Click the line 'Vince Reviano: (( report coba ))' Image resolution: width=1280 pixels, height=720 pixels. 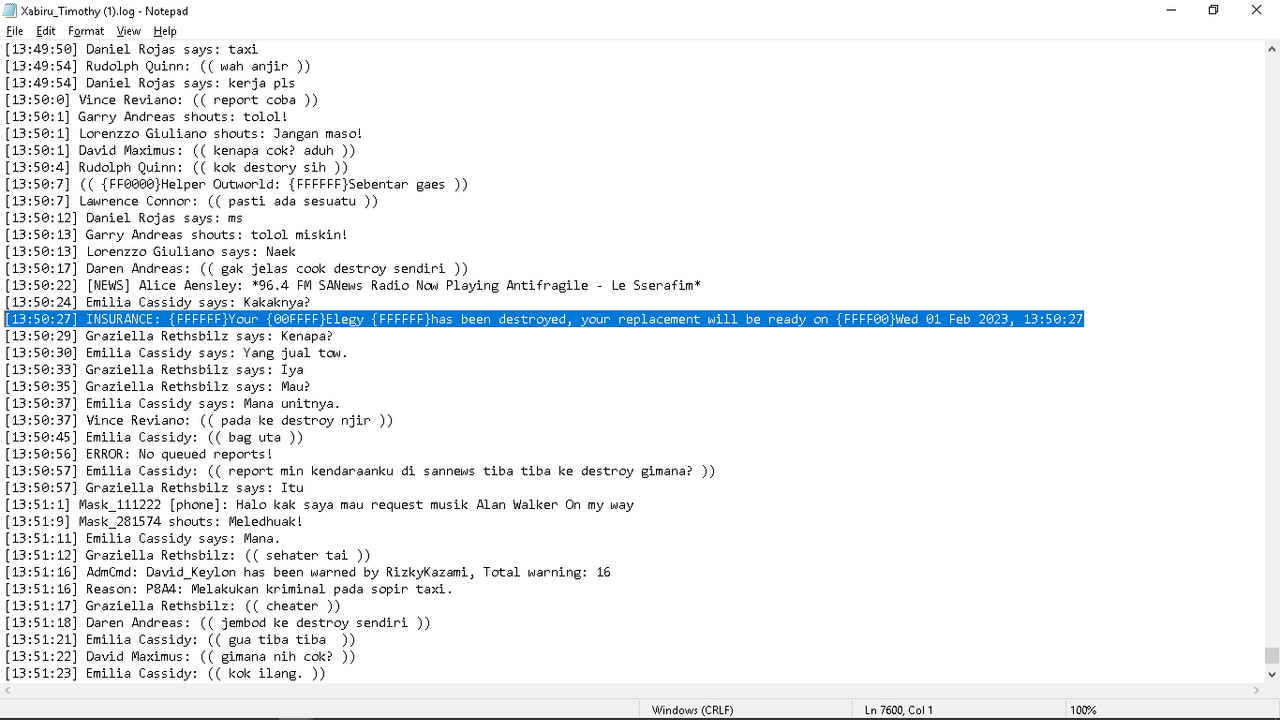161,100
